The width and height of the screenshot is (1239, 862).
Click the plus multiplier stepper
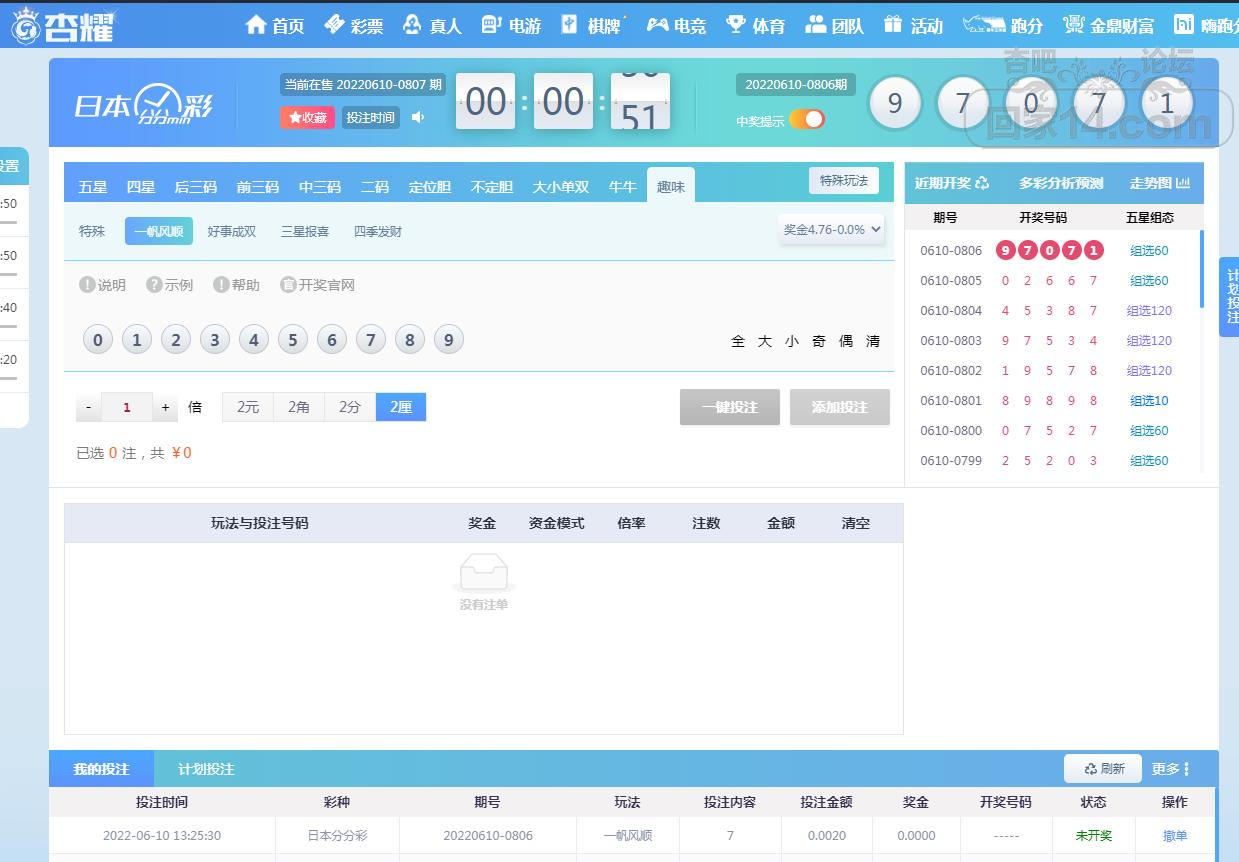166,407
